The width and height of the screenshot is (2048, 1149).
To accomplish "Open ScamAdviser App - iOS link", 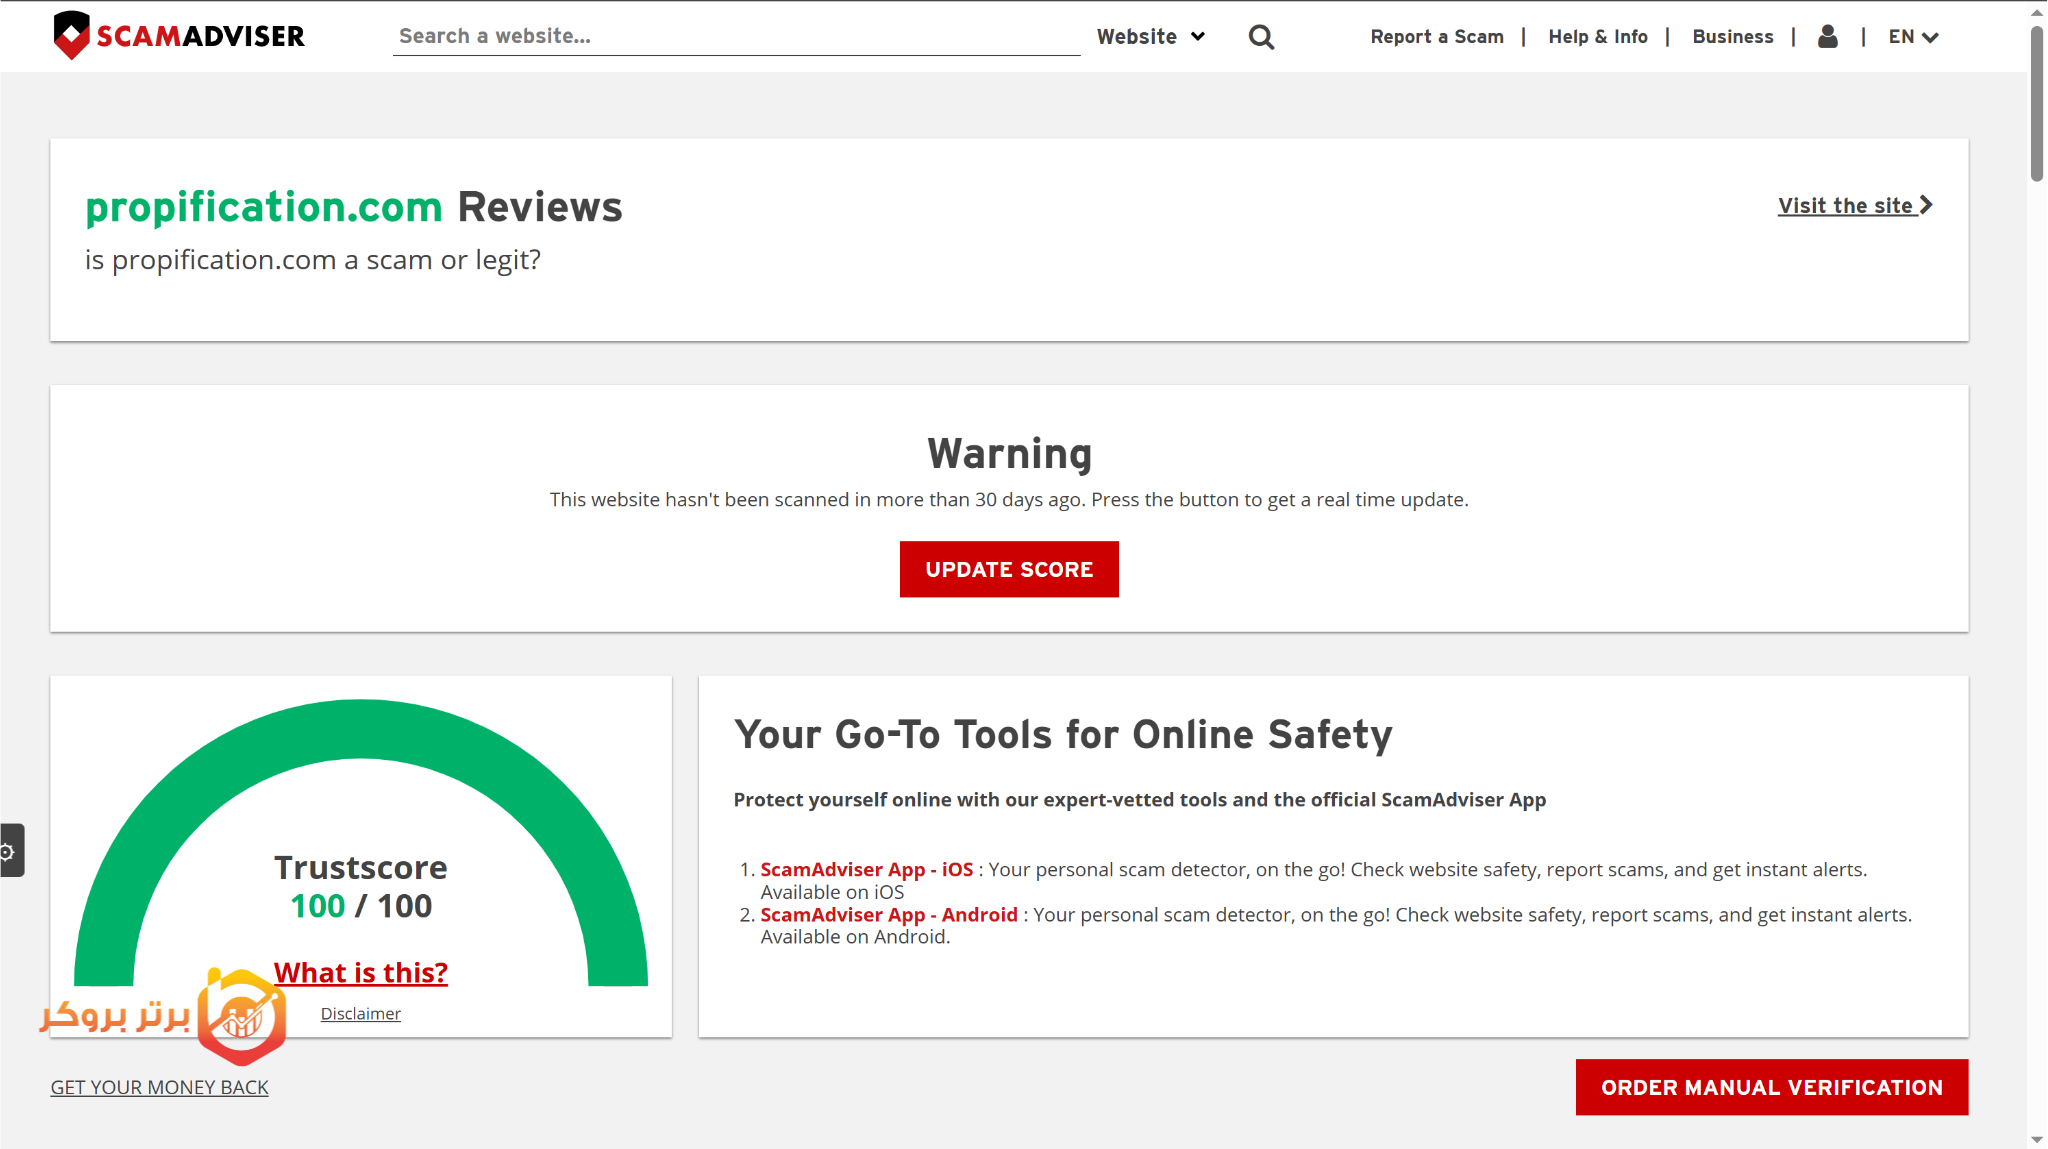I will coord(867,870).
